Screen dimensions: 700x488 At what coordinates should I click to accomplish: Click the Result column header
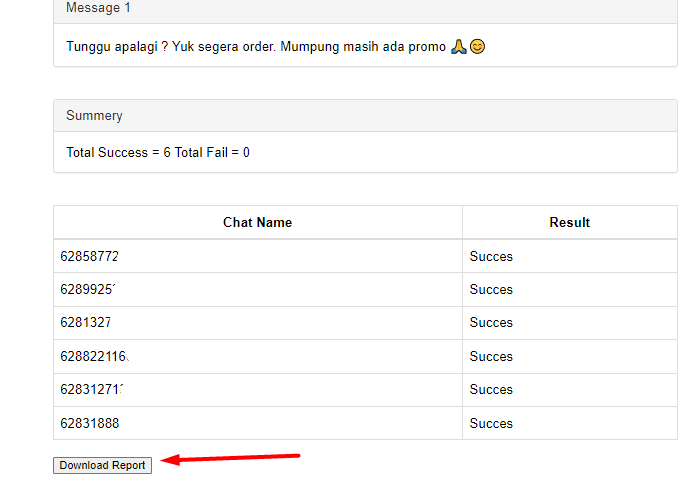(569, 222)
